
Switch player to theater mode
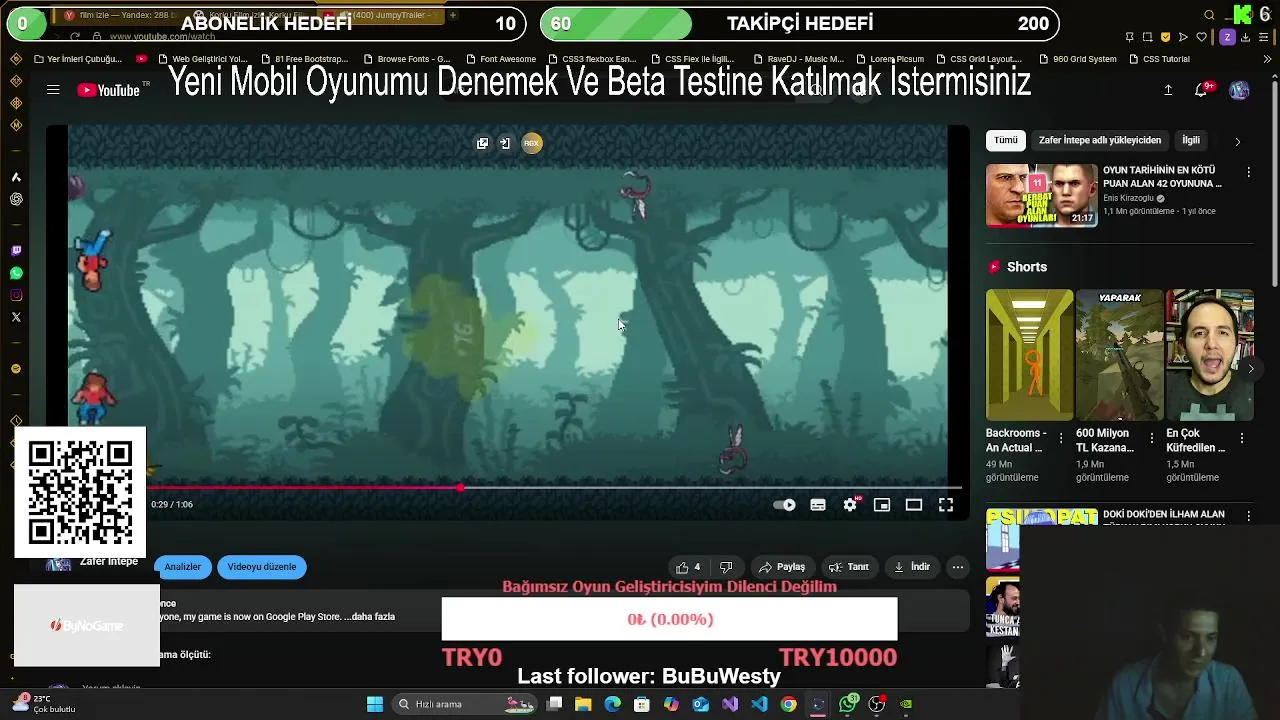click(914, 505)
